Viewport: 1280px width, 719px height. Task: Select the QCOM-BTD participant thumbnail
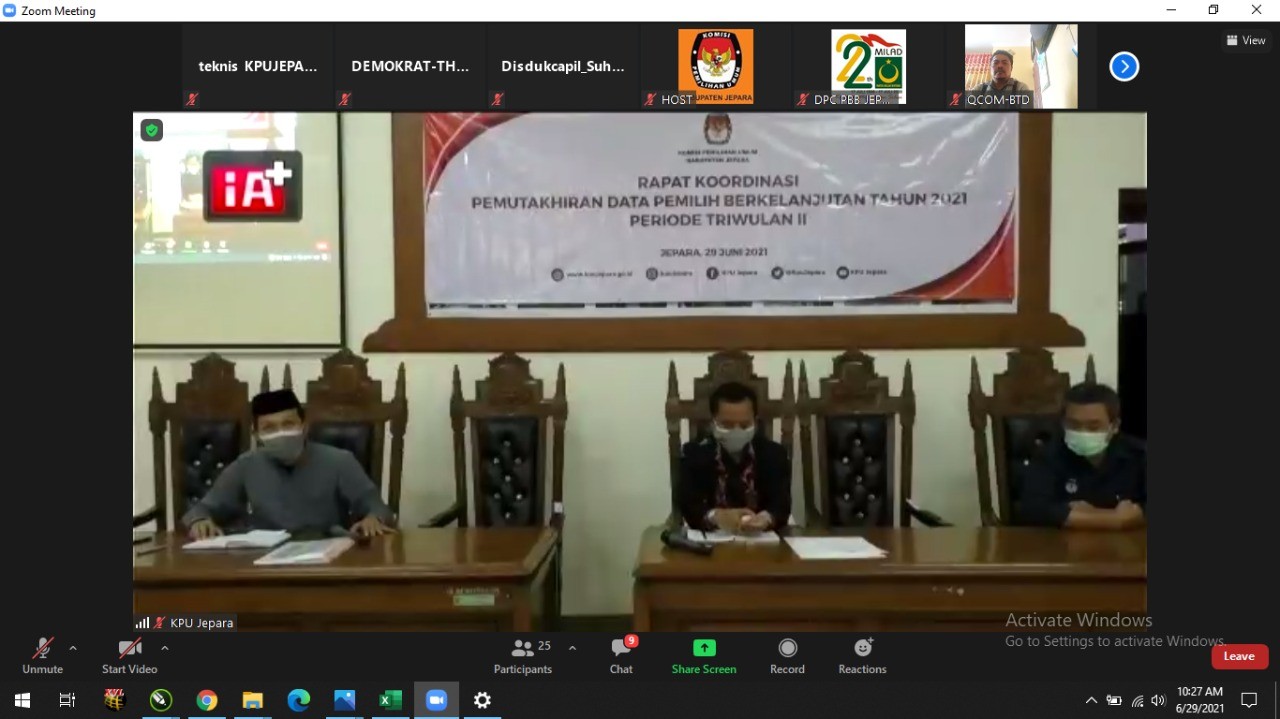1021,66
